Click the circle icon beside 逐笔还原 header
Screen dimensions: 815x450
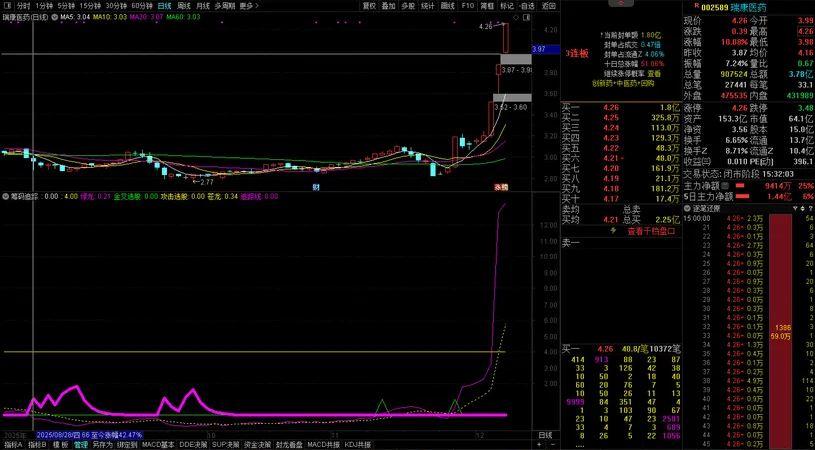[687, 207]
